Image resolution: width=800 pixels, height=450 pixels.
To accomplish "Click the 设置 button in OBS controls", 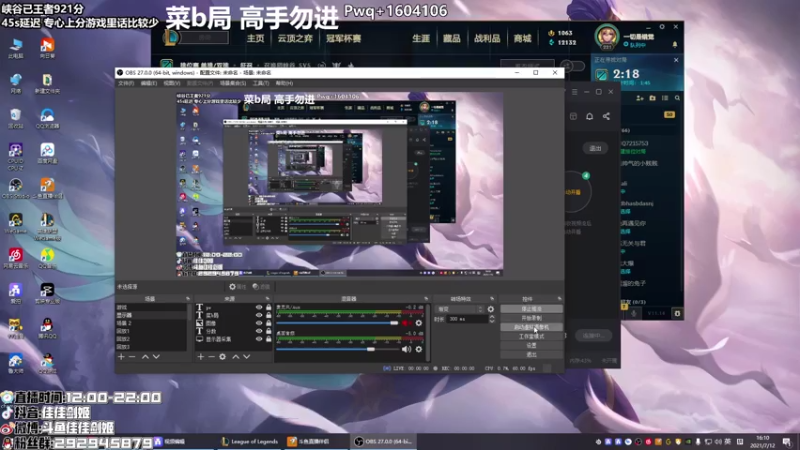I will (x=532, y=345).
